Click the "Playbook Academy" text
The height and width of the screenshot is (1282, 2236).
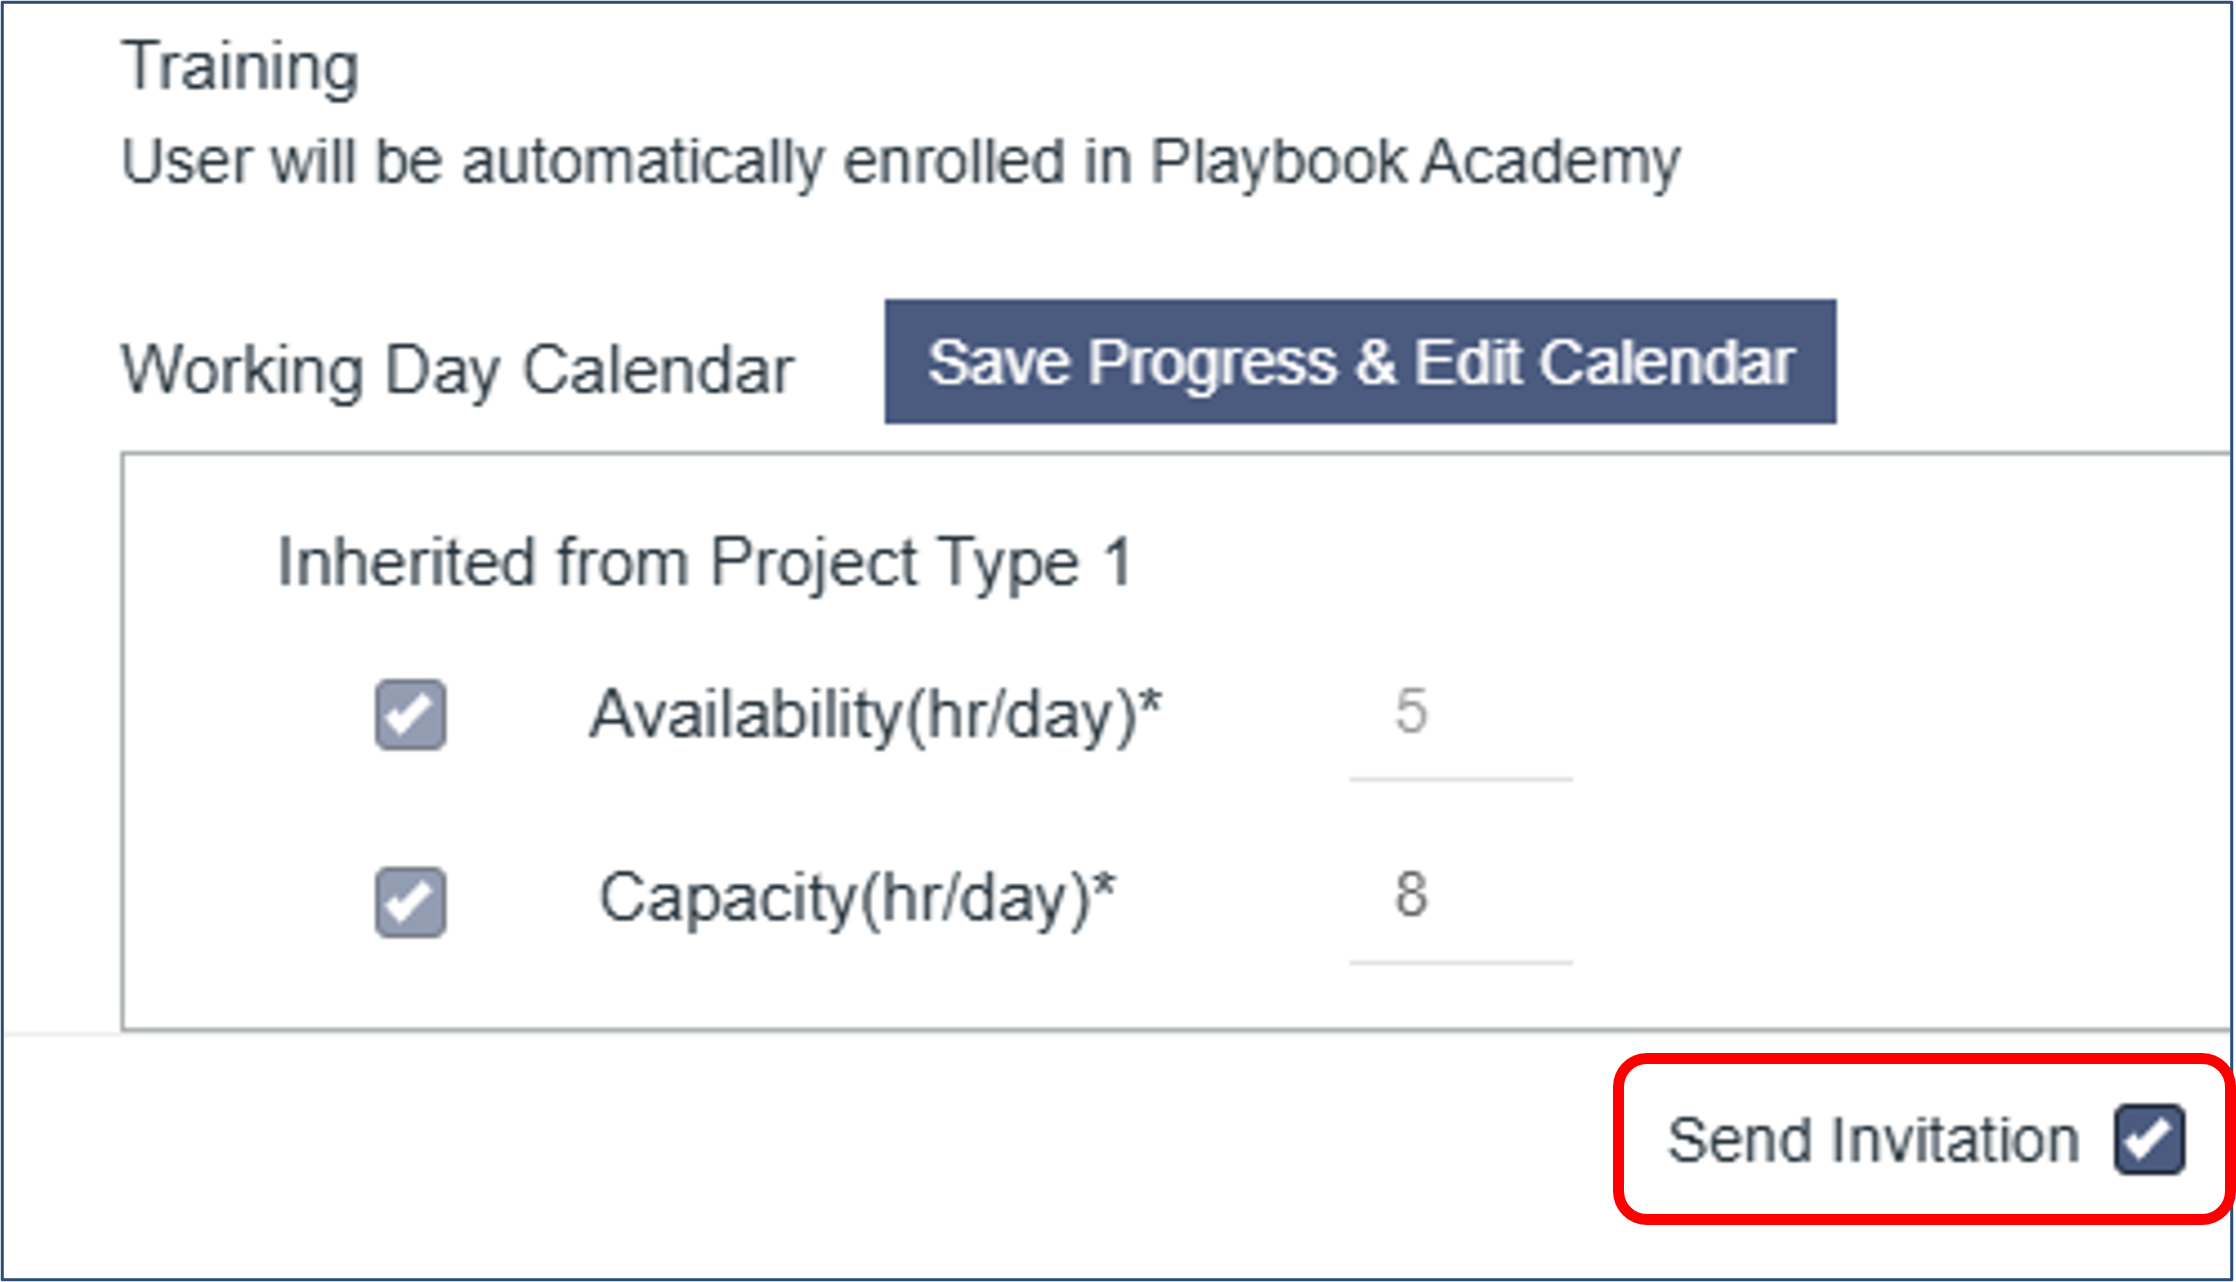click(x=1415, y=161)
